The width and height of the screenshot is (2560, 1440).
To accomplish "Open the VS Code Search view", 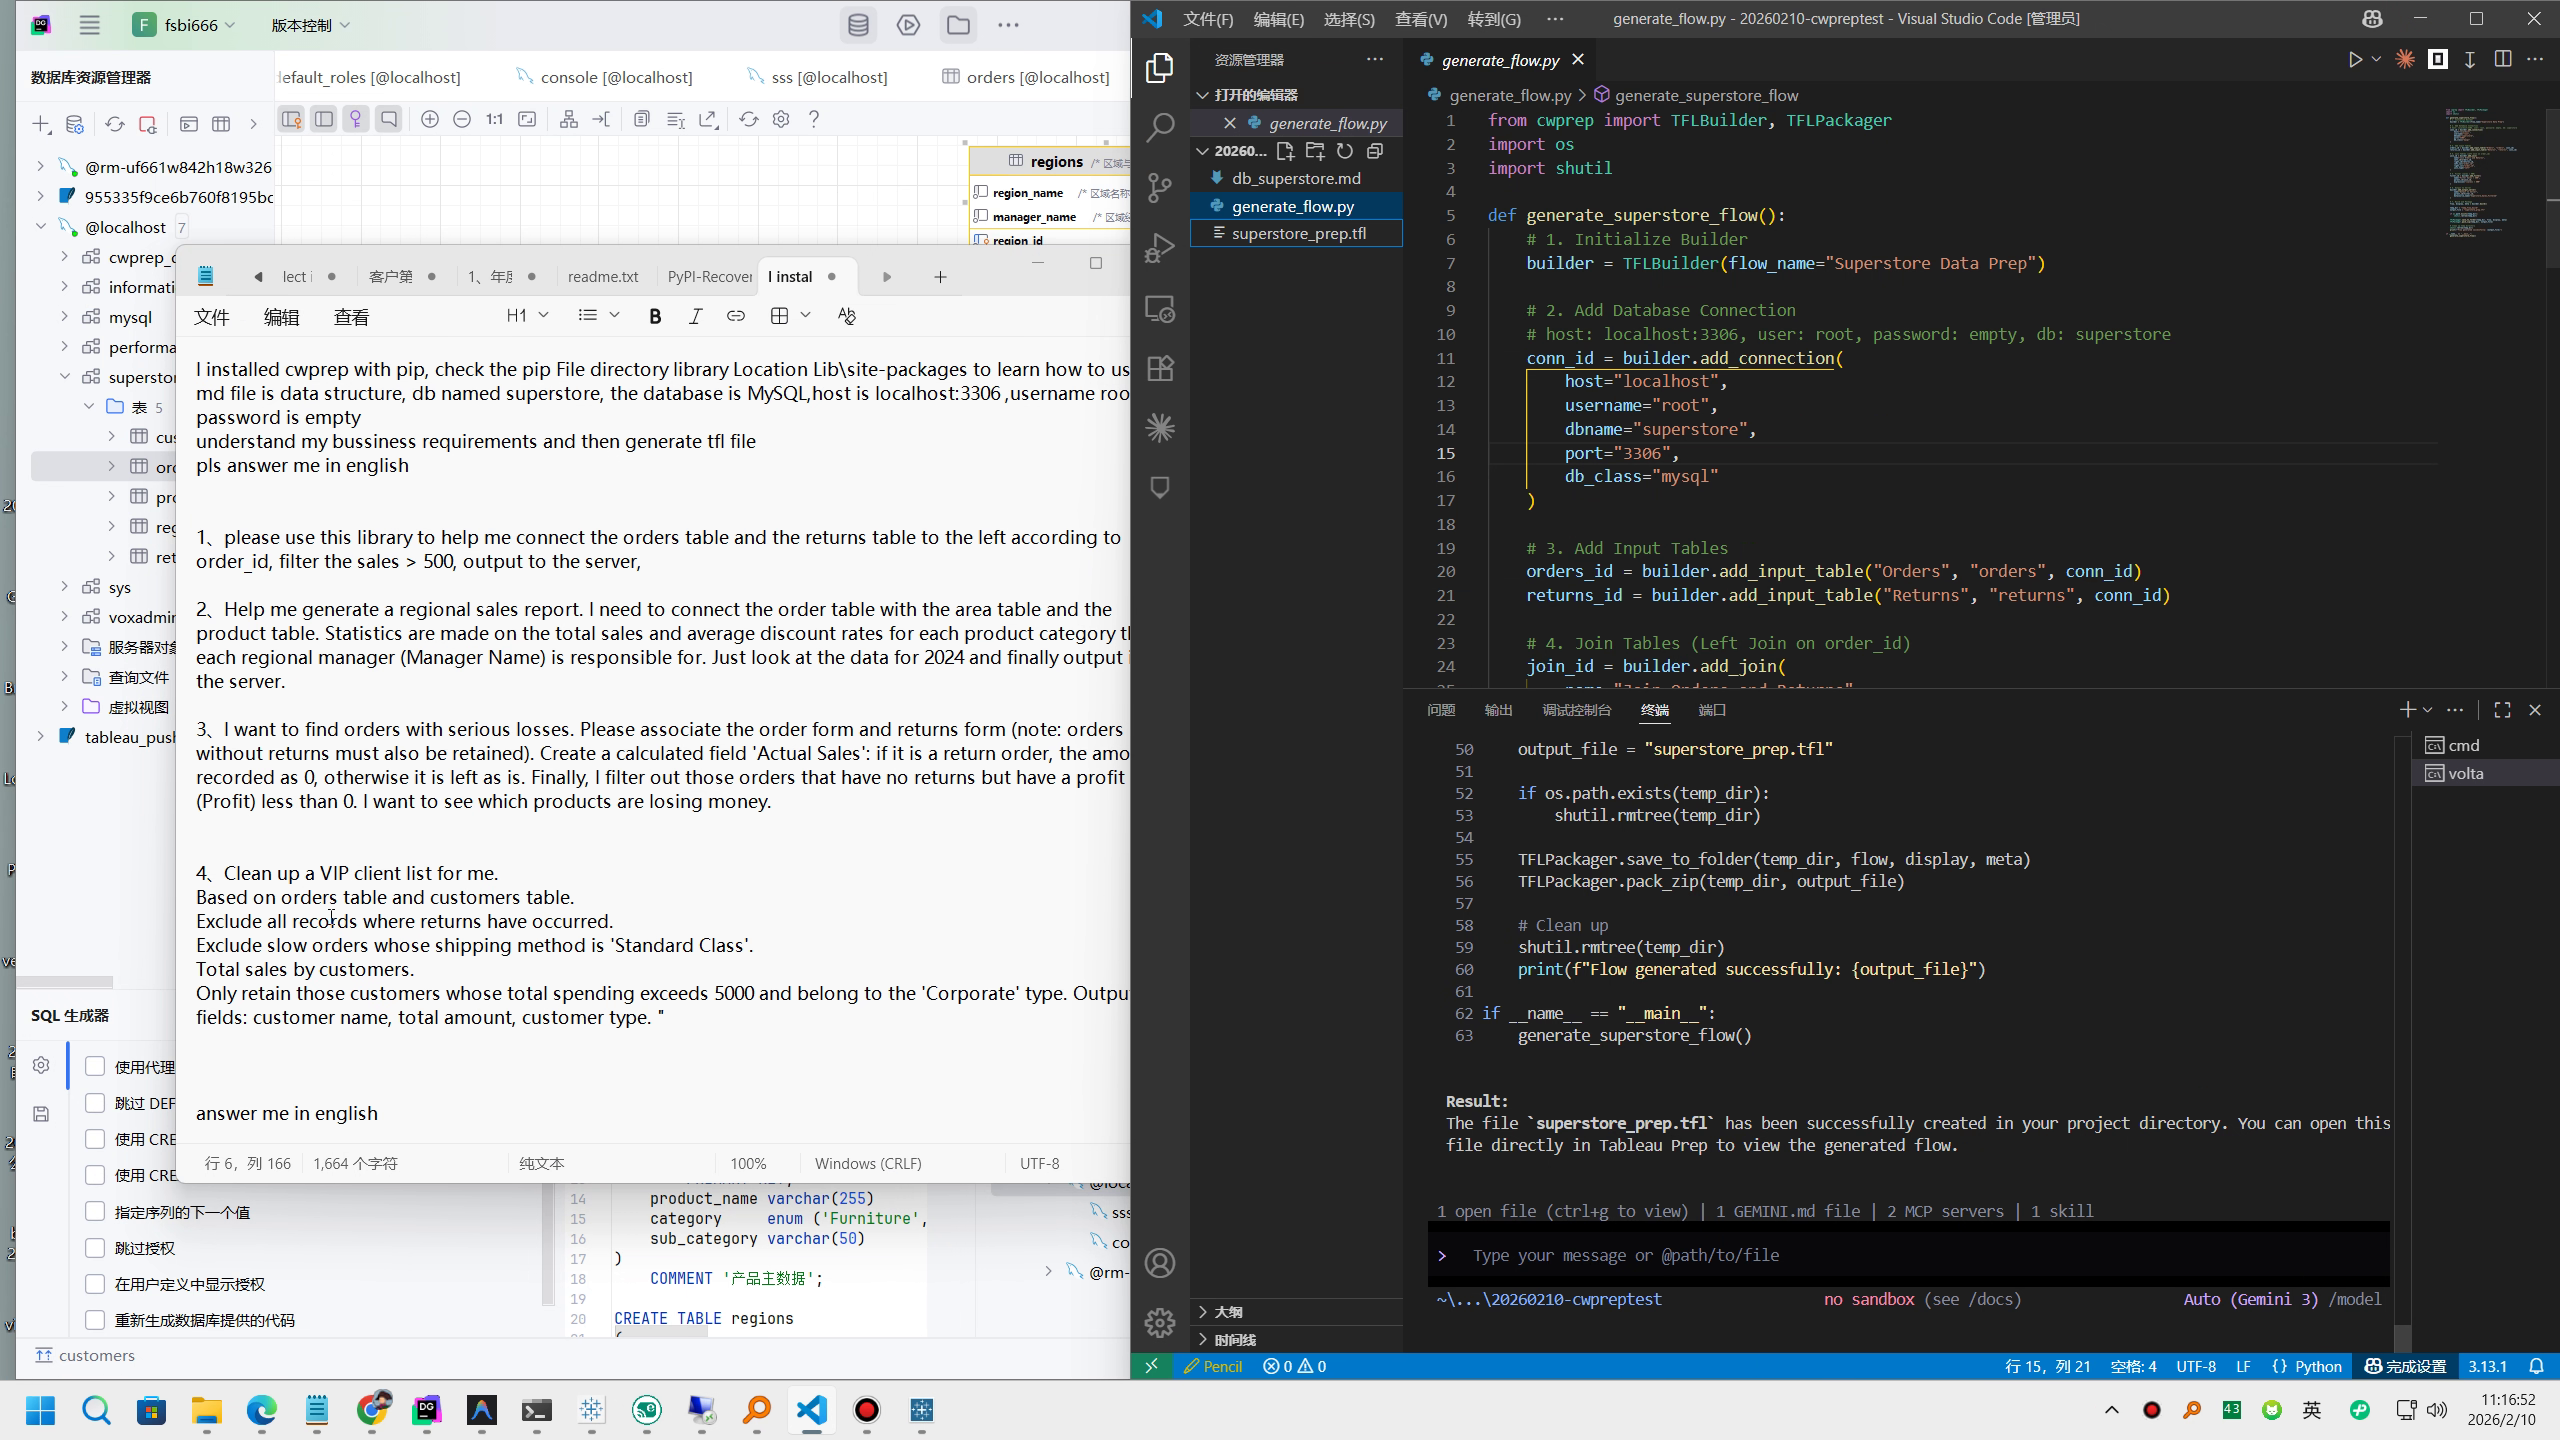I will click(x=1160, y=128).
